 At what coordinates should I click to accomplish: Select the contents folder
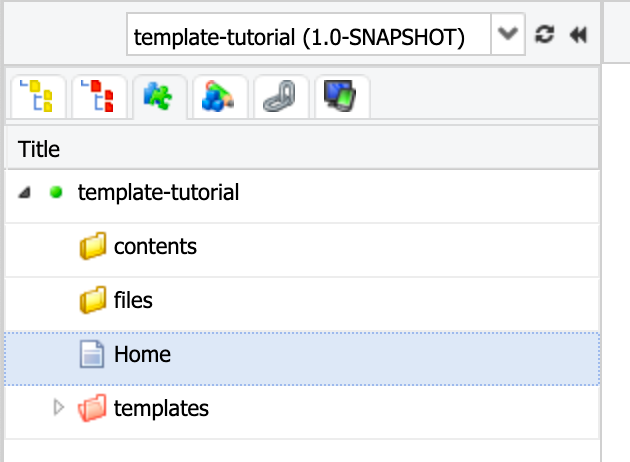(302, 246)
